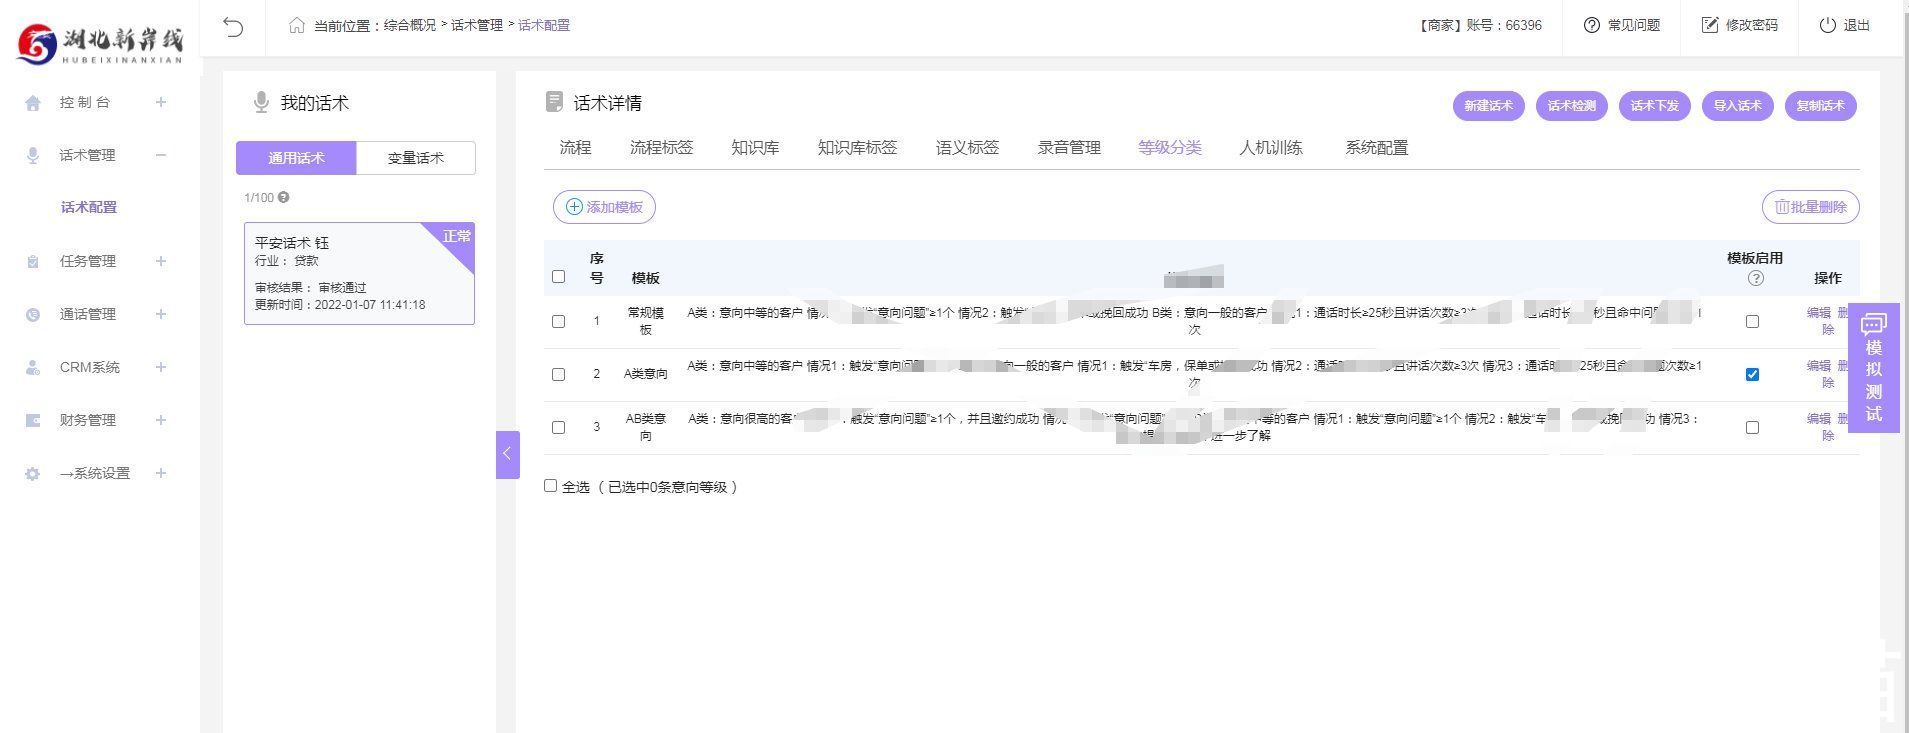Open the 知识库标签 tab
1909x733 pixels.
(857, 148)
